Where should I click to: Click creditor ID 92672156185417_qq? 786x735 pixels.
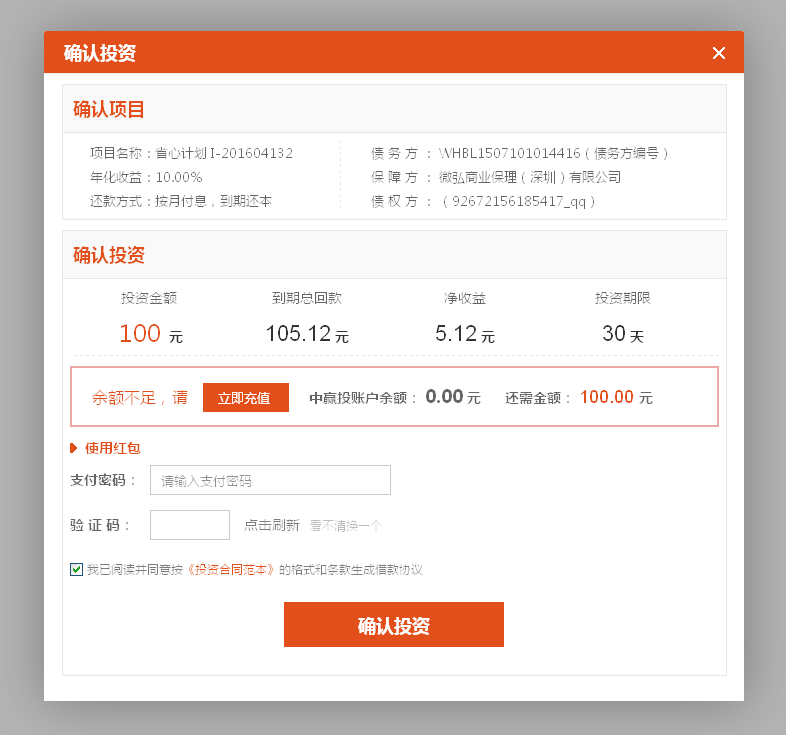coord(519,202)
